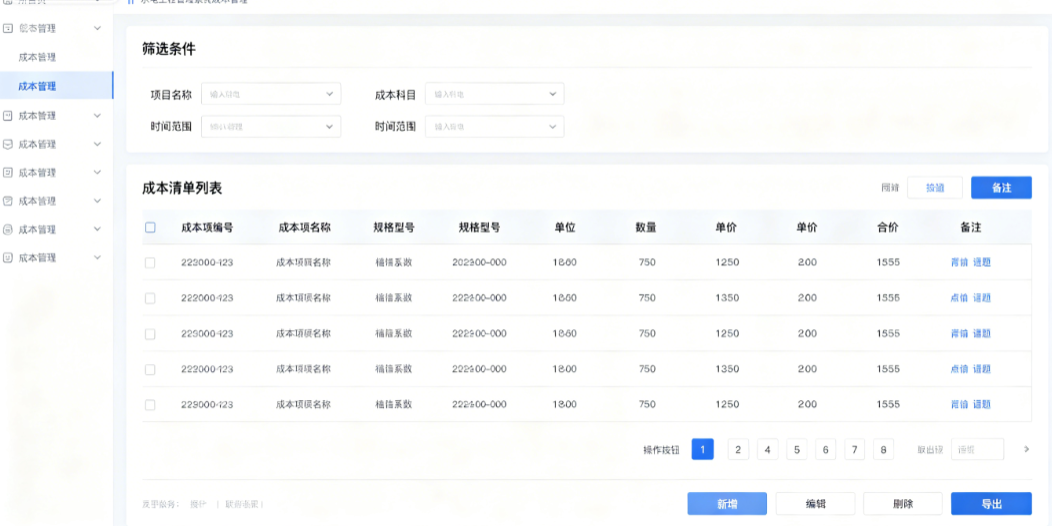Click the 编辑 button
The image size is (1052, 526).
pos(815,504)
